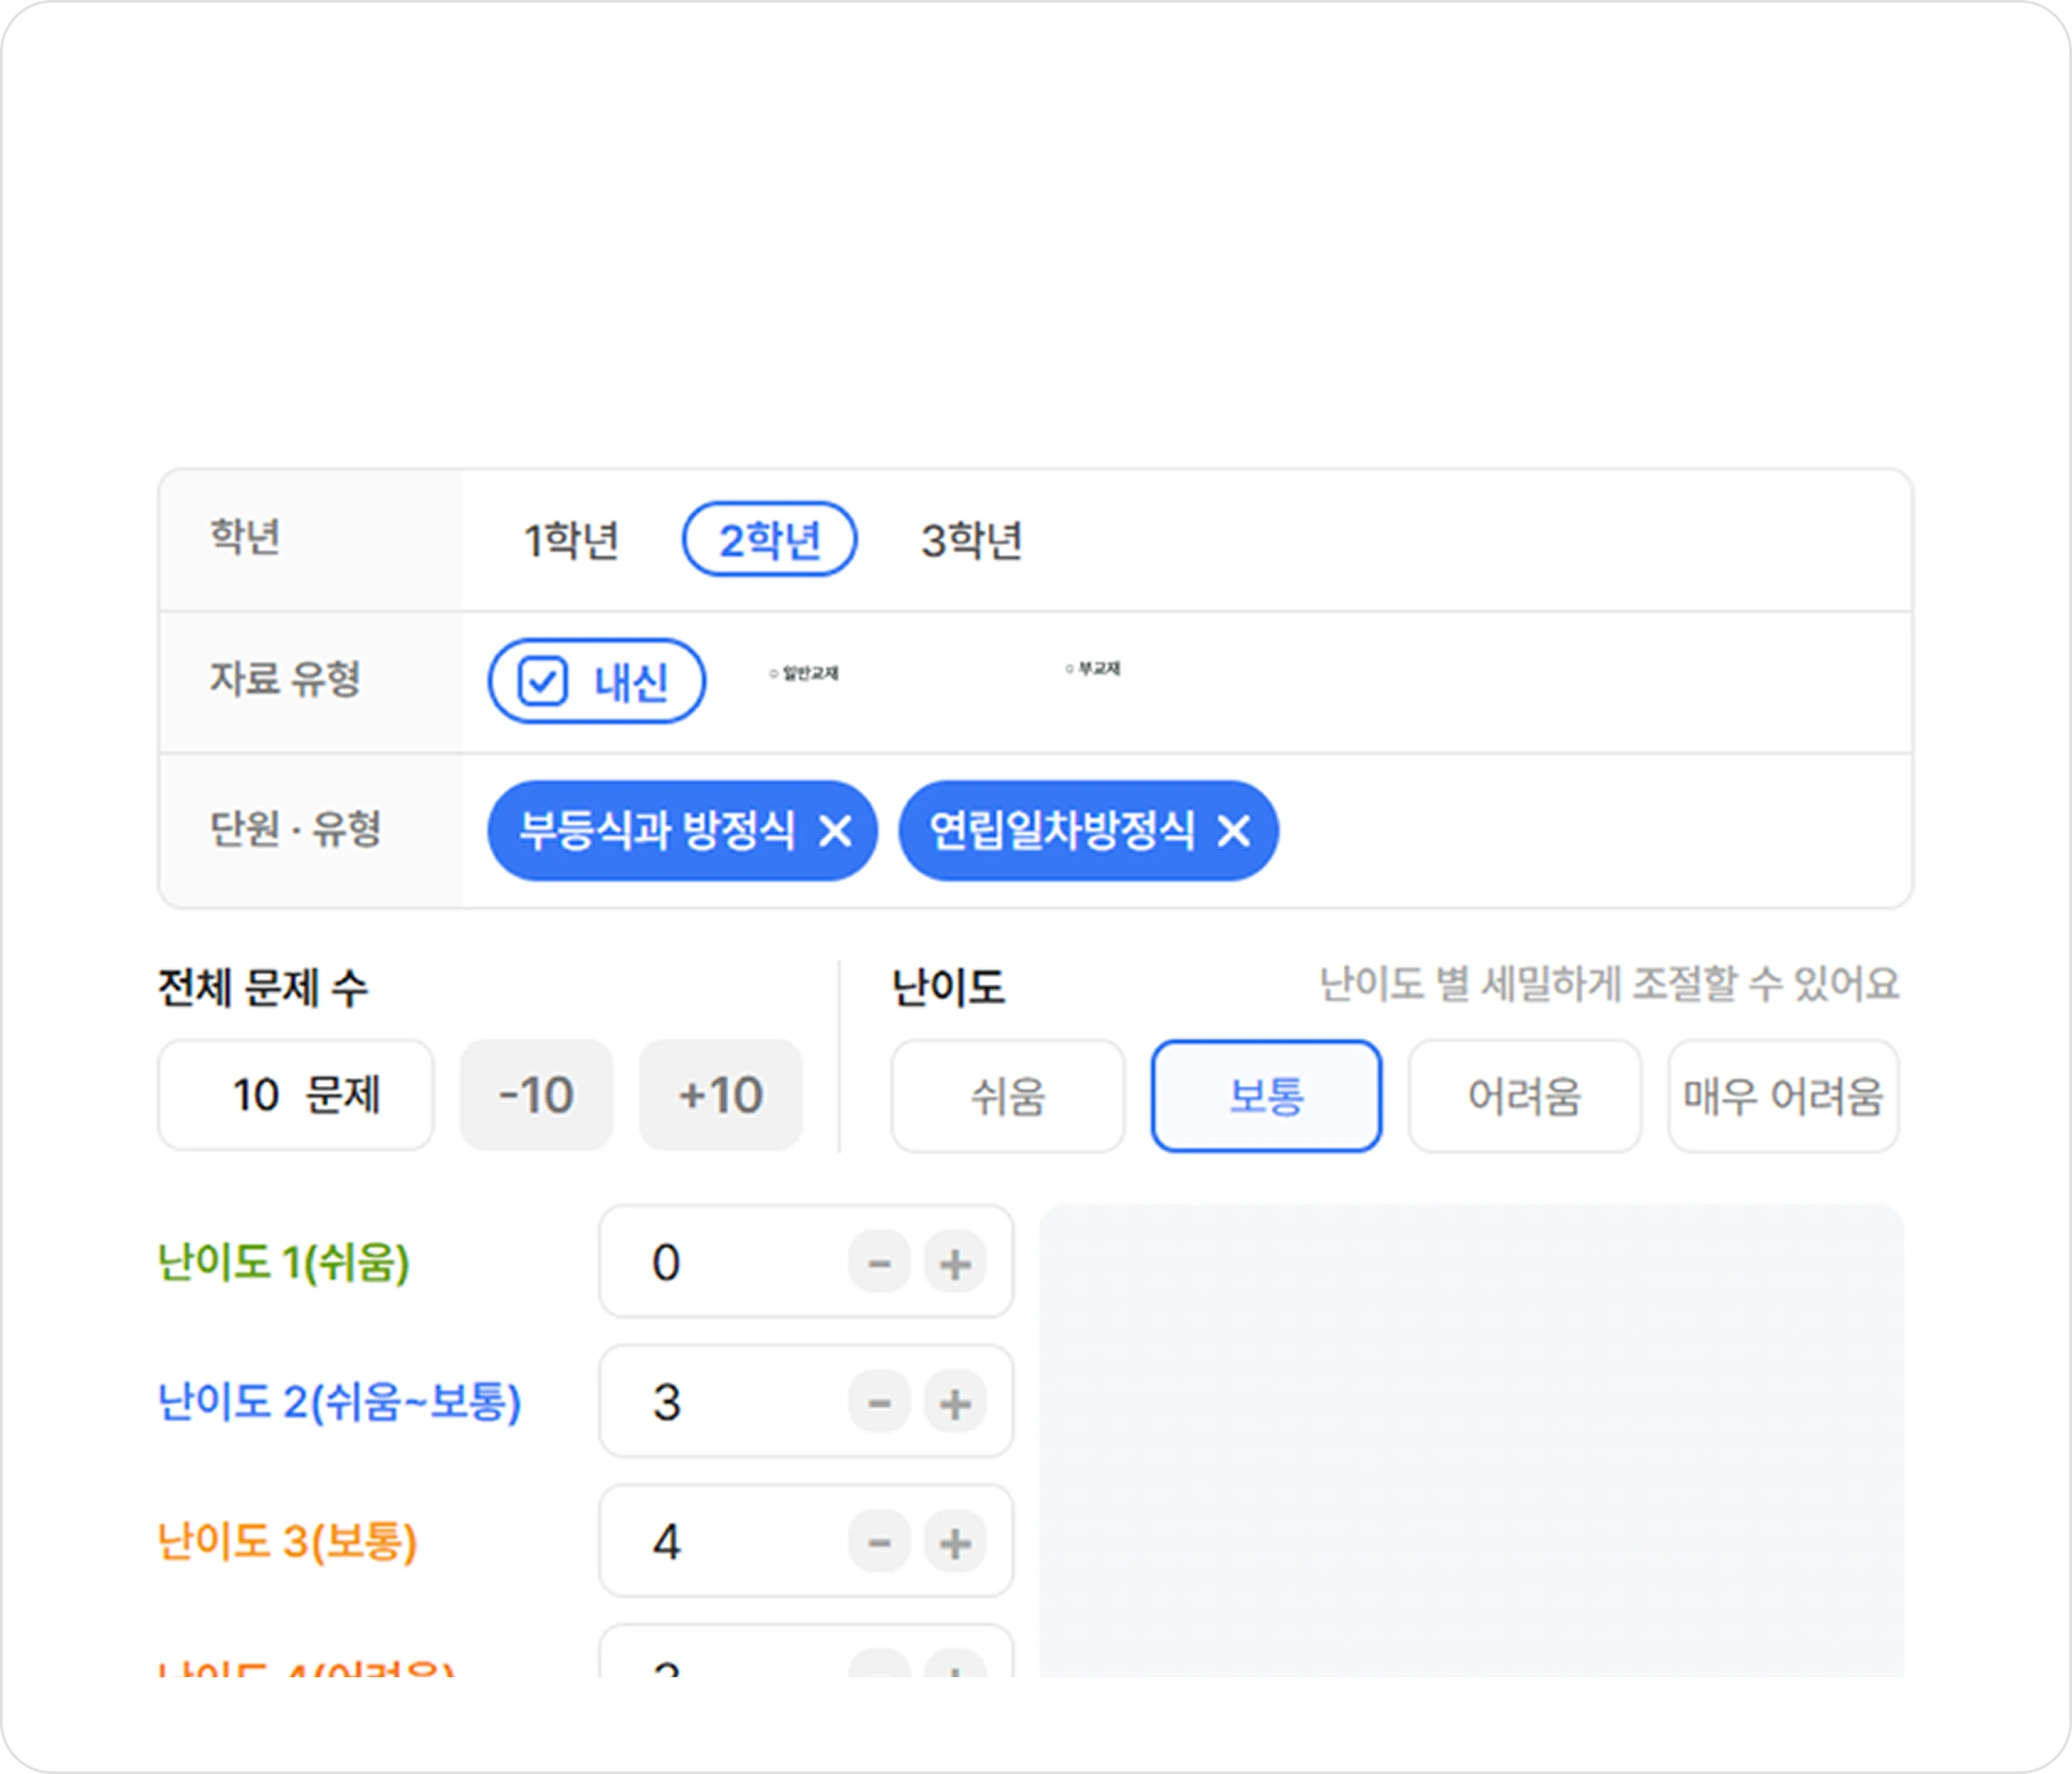The height and width of the screenshot is (1774, 2072).
Task: Click the plus icon for 난이도 2(쉬움~보통)
Action: [954, 1402]
